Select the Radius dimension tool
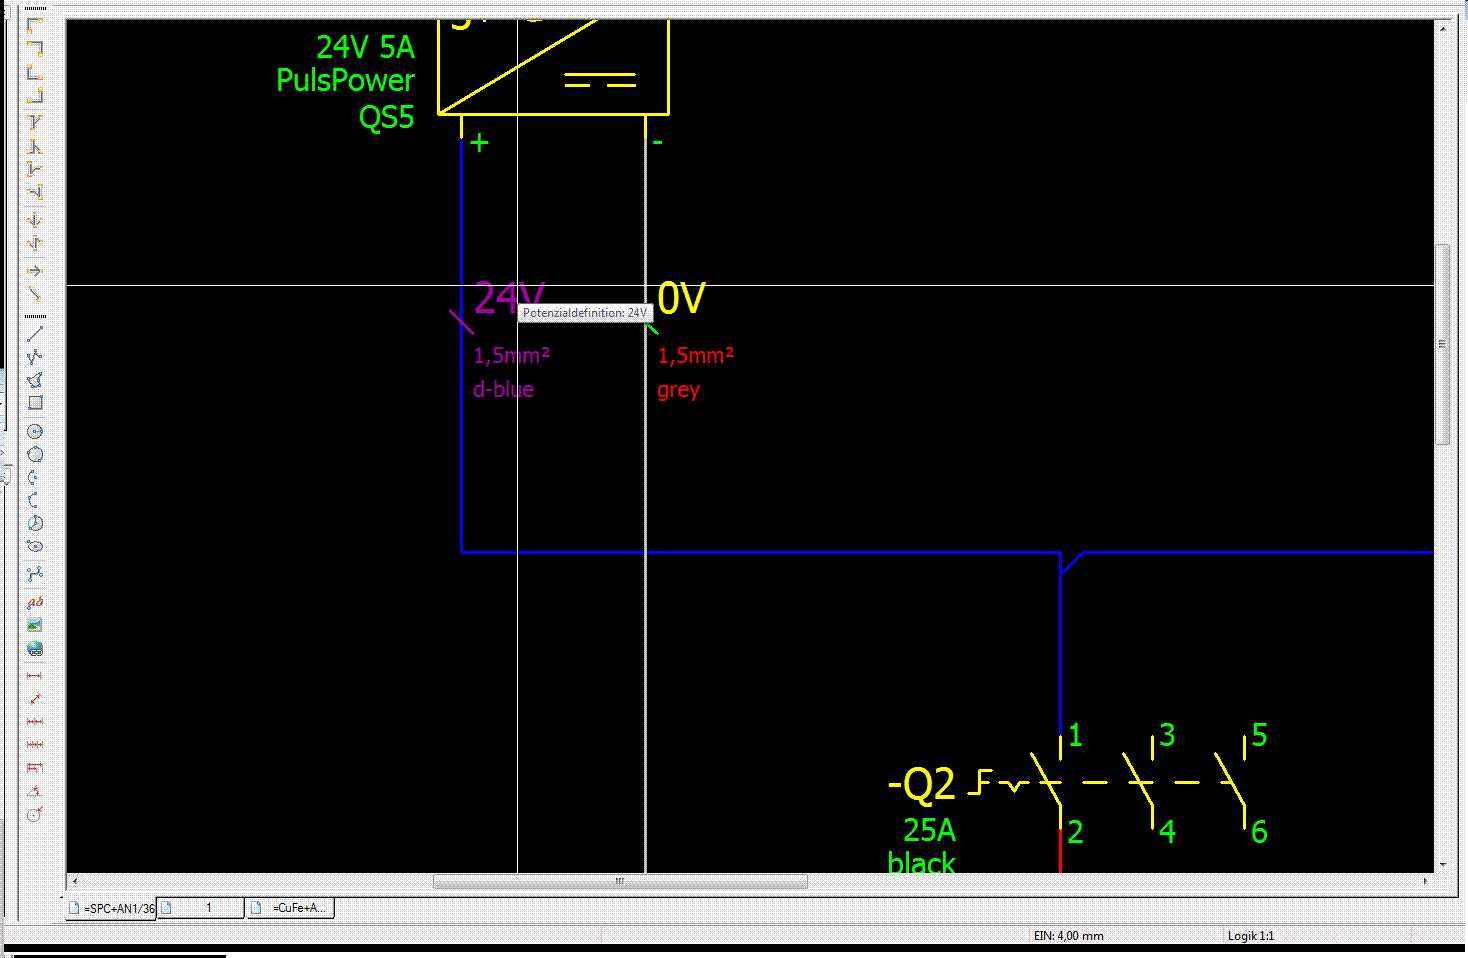This screenshot has width=1468, height=958. pos(35,814)
